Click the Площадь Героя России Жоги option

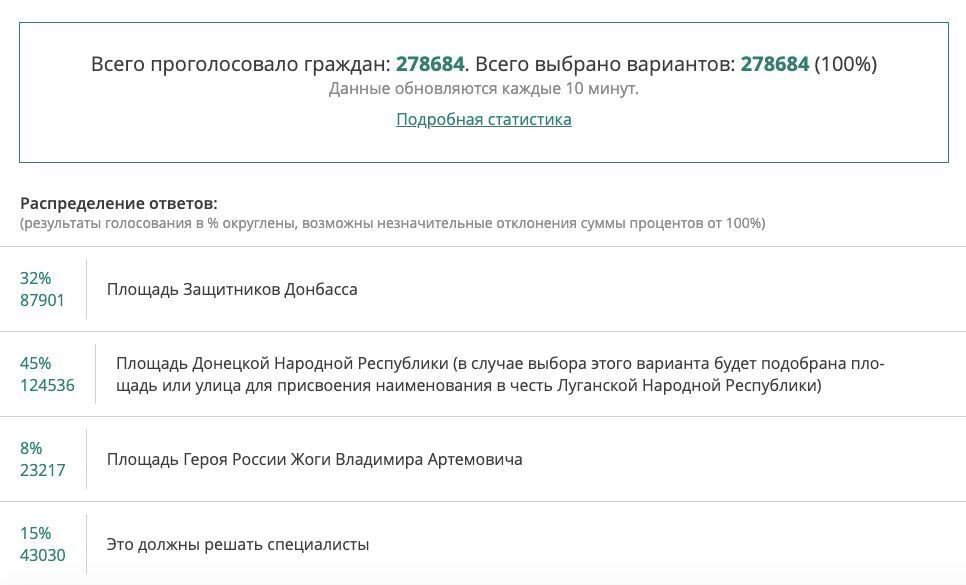(314, 459)
